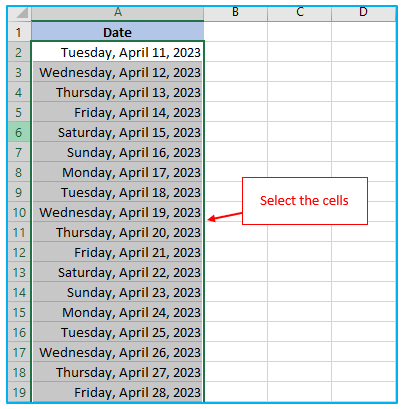Screen dimensions: 404x409
Task: Click cell with Thursday, April 20, 2023
Action: coord(118,232)
